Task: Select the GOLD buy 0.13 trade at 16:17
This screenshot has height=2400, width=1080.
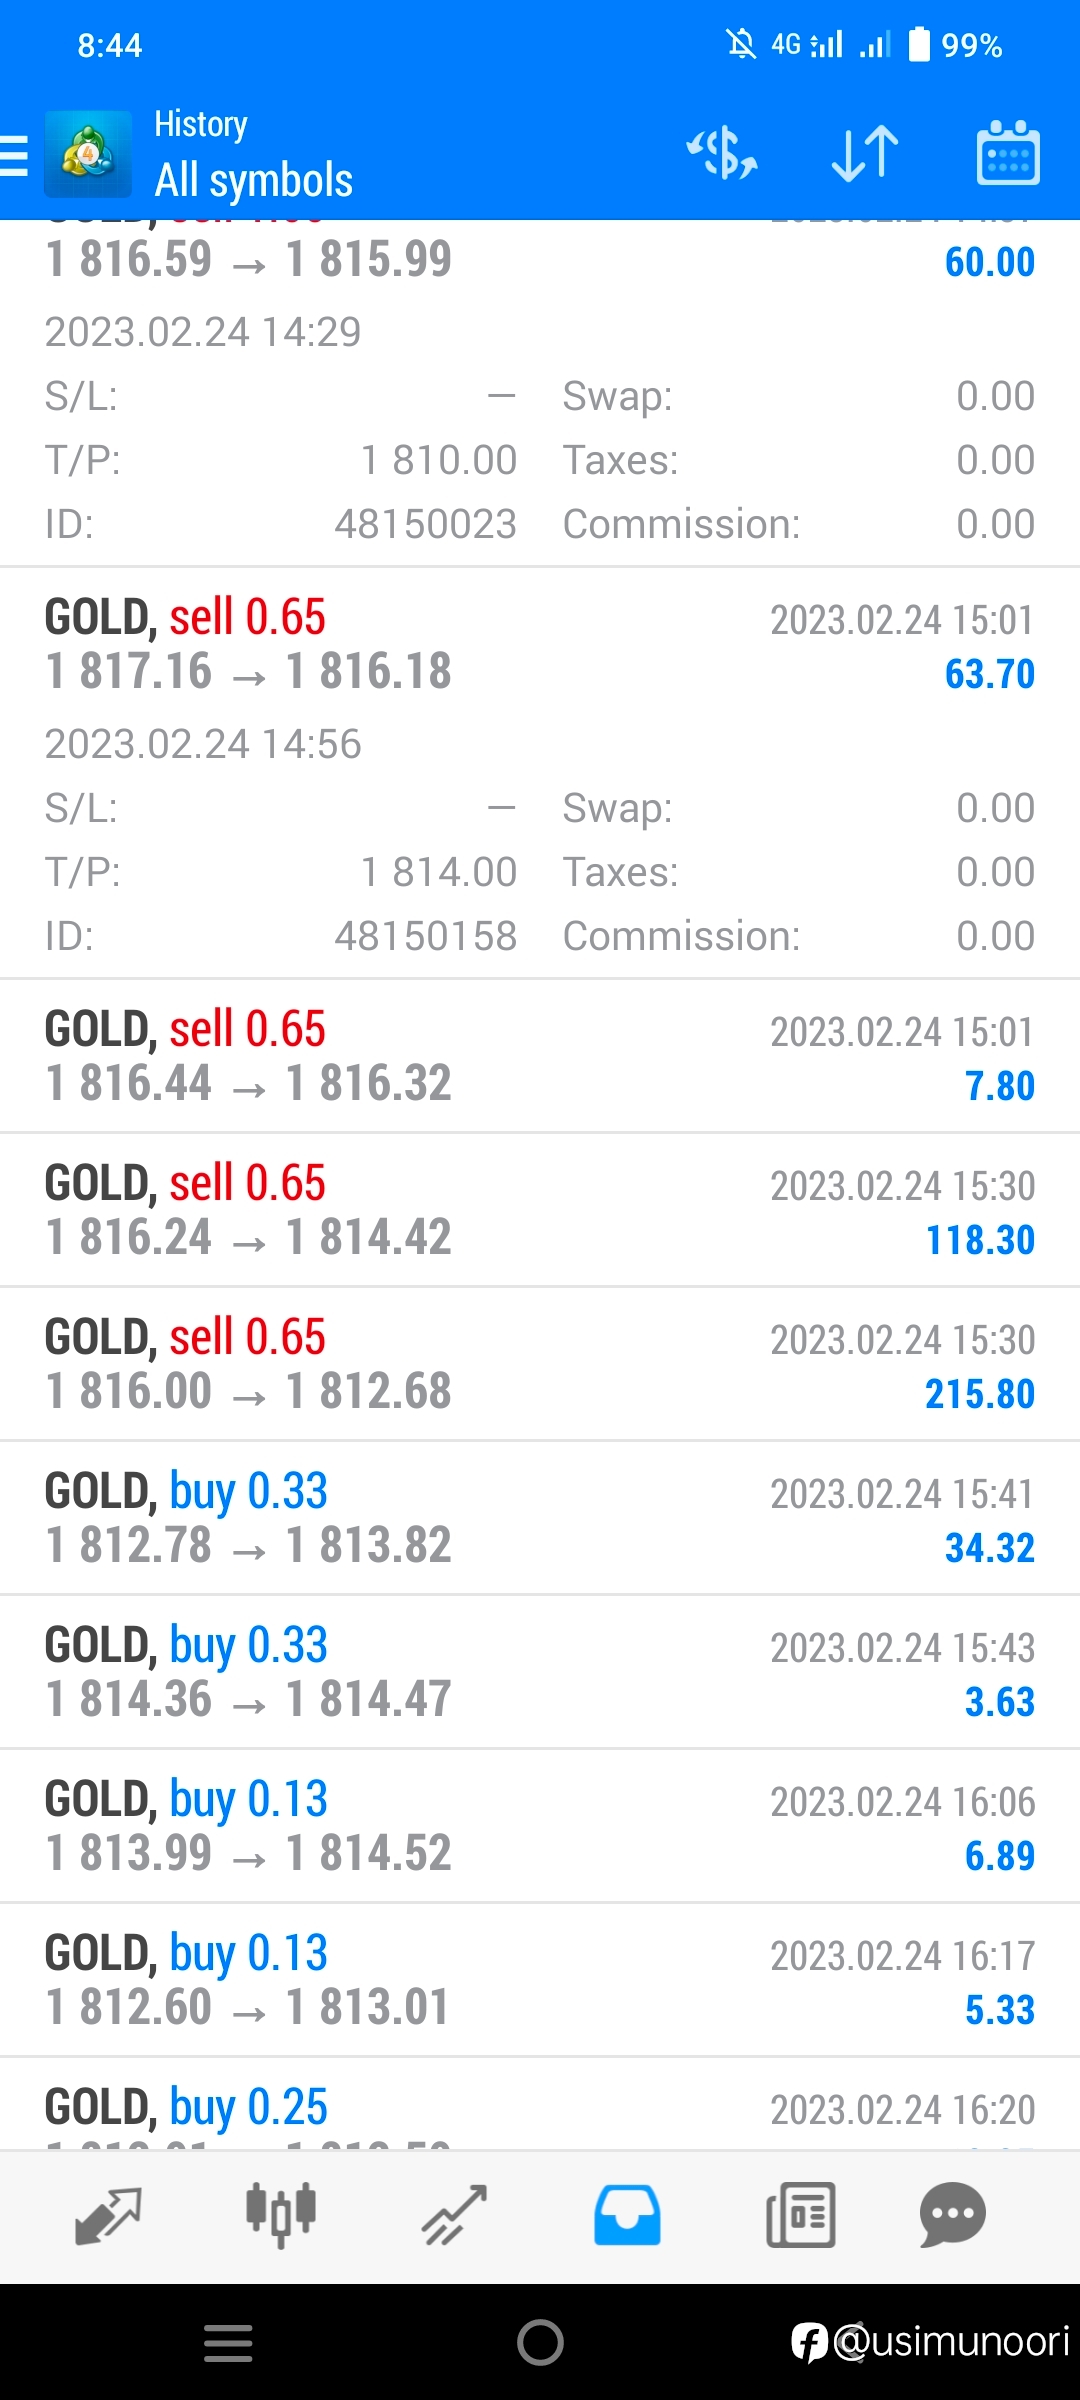Action: click(540, 1980)
